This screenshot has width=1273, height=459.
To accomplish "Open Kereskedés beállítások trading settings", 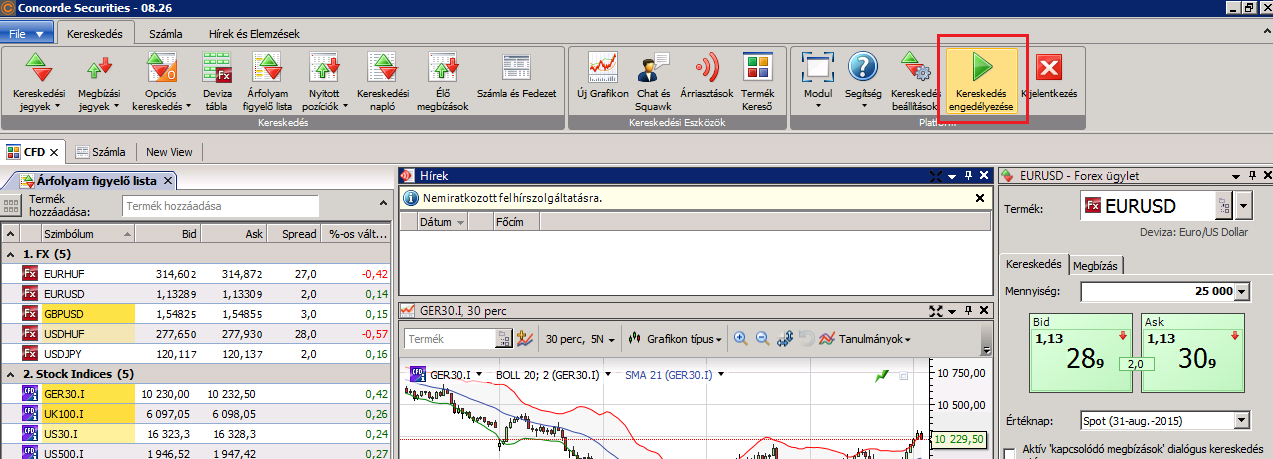I will [915, 82].
